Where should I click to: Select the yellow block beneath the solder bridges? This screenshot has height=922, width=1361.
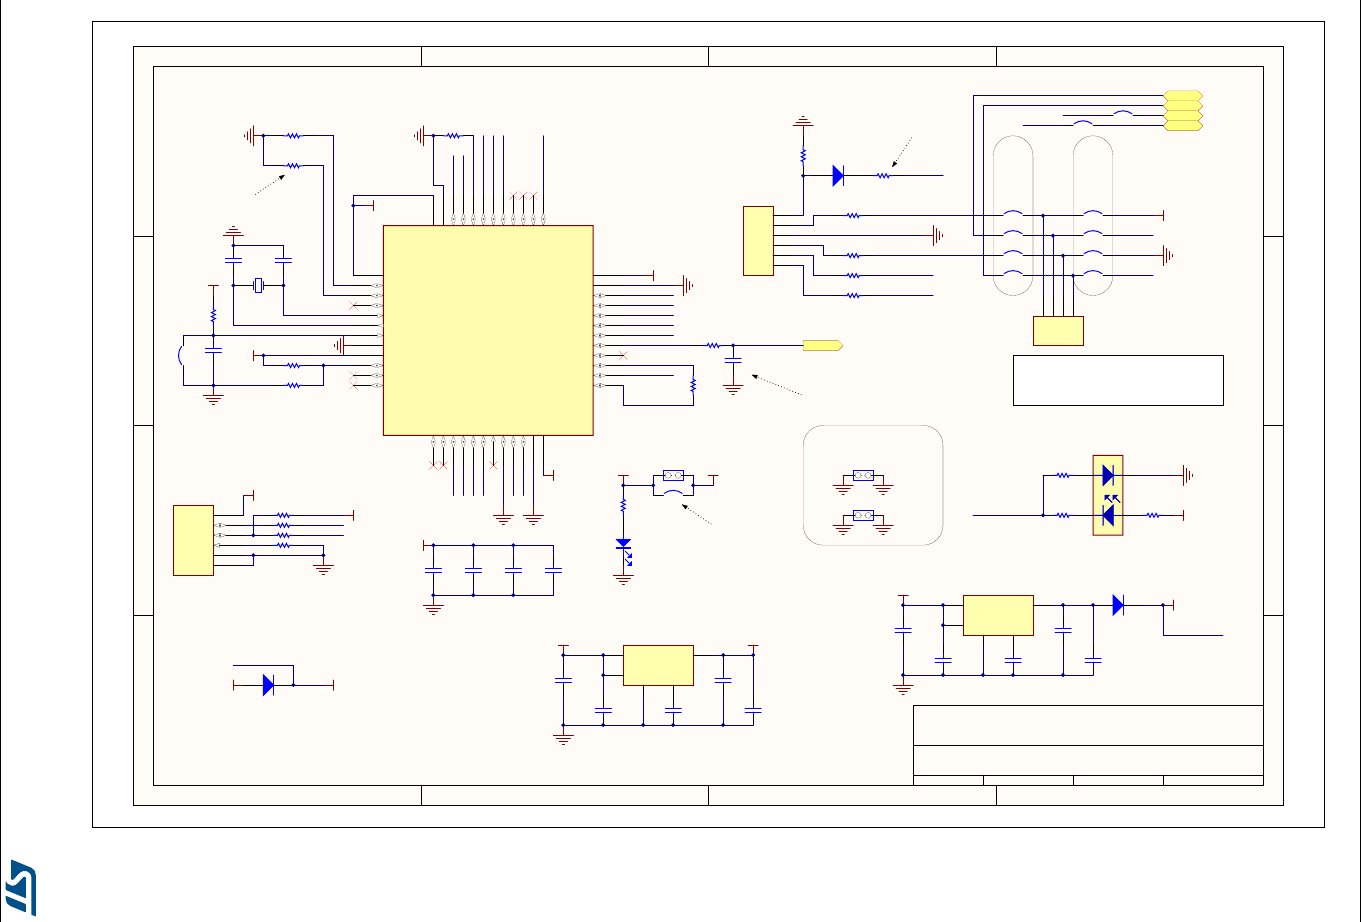tap(1058, 331)
